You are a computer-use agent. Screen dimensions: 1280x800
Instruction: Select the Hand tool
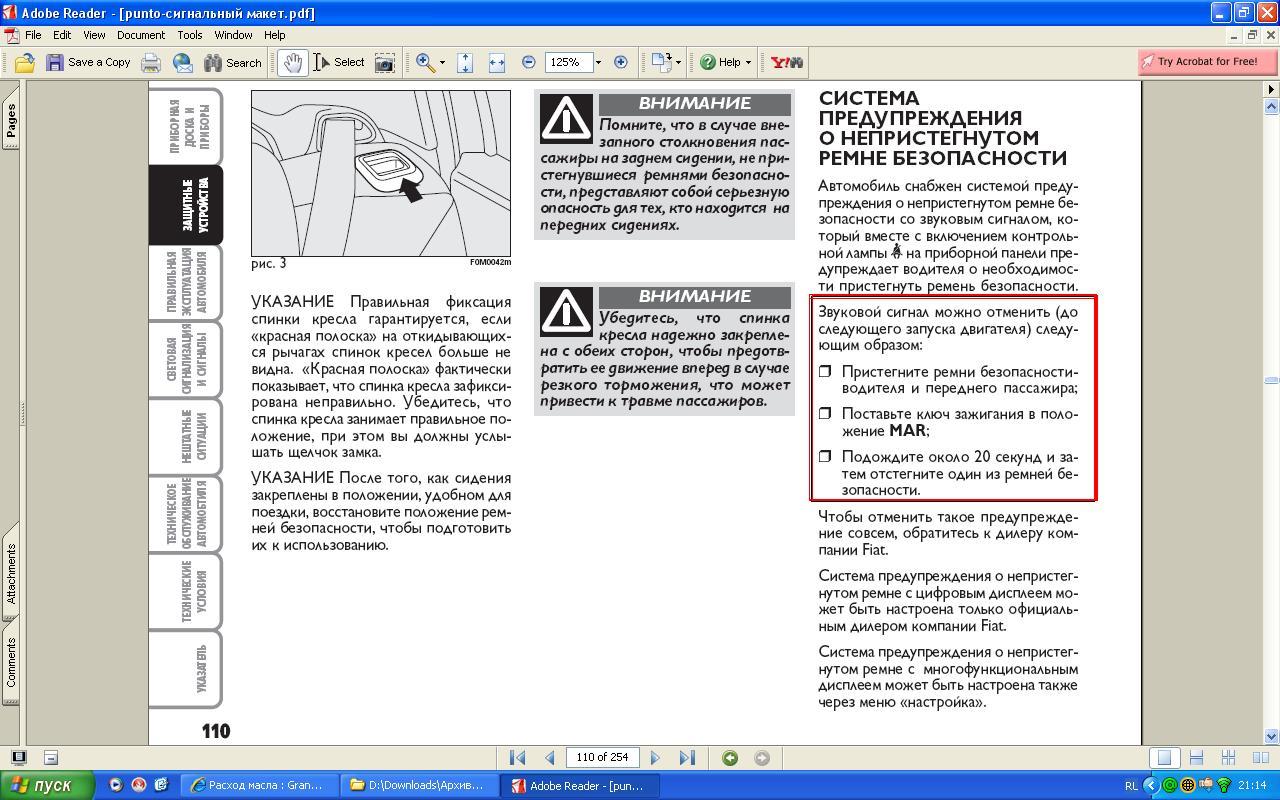(x=292, y=62)
